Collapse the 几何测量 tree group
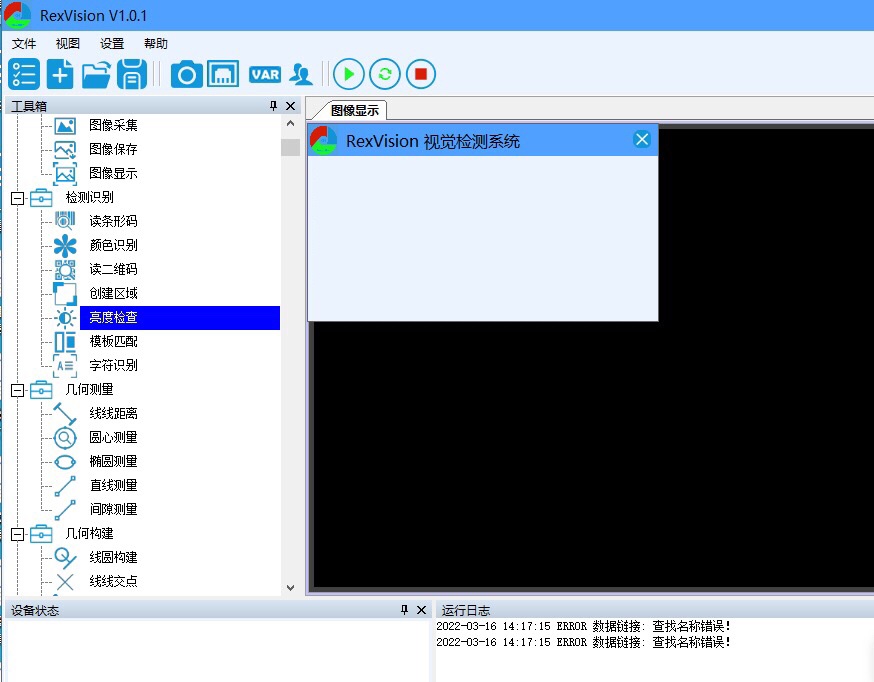874x682 pixels. pos(18,391)
